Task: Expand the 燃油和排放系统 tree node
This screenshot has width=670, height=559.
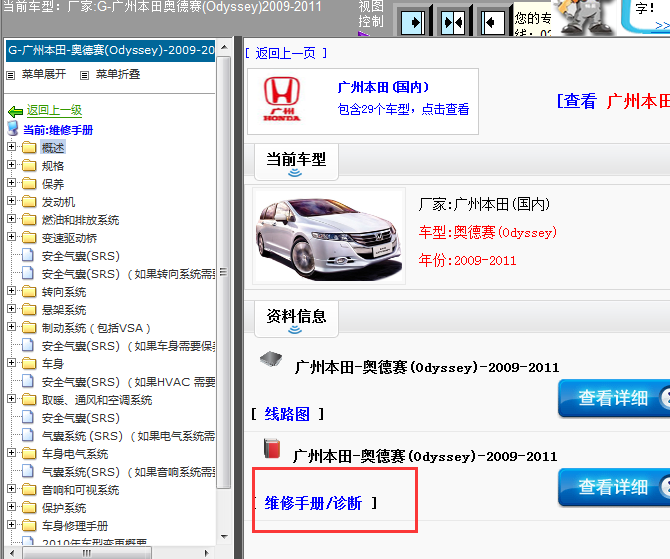Action: click(x=12, y=219)
